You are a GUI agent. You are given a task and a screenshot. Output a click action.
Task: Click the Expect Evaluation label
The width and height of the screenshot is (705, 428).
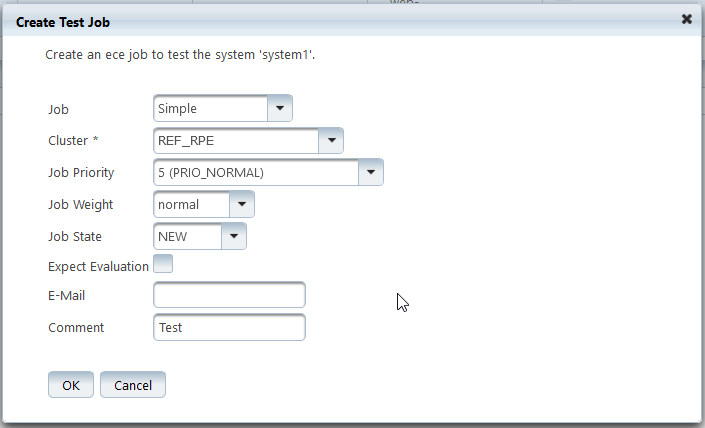click(98, 266)
